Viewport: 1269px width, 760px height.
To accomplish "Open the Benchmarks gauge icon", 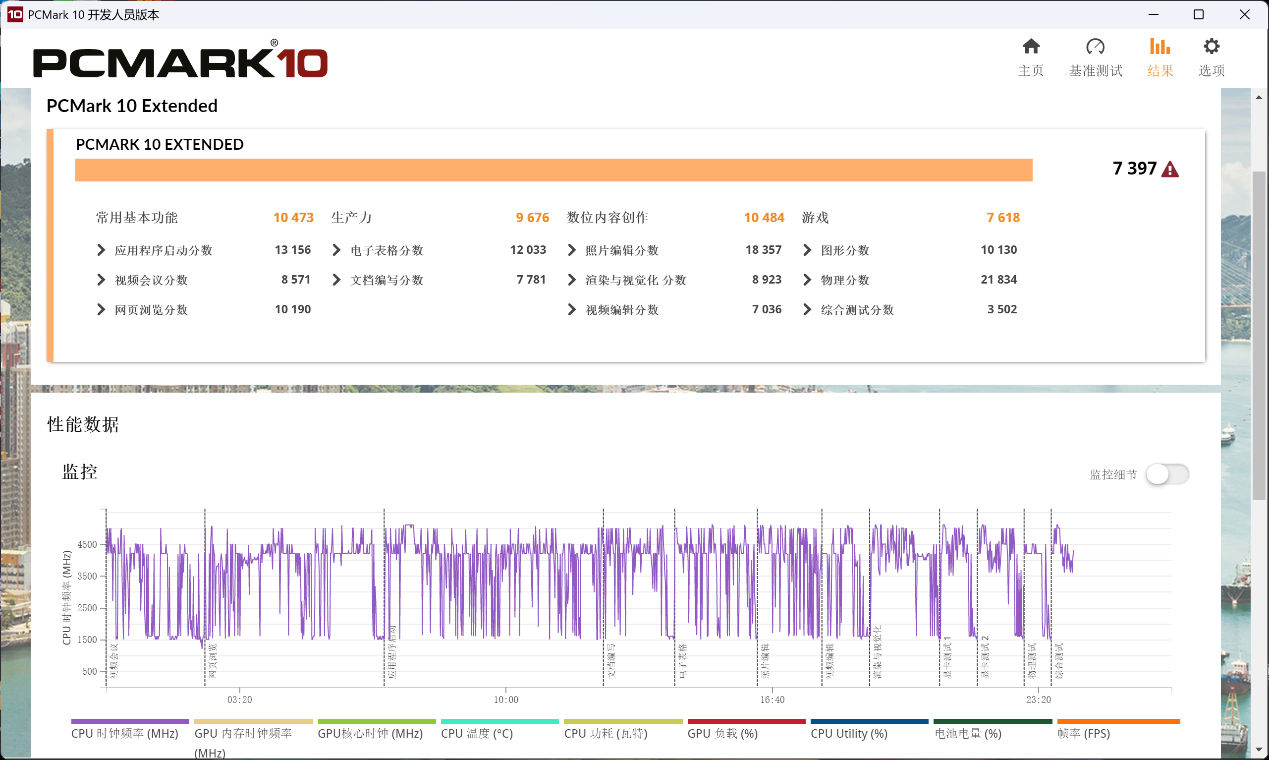I will point(1095,47).
